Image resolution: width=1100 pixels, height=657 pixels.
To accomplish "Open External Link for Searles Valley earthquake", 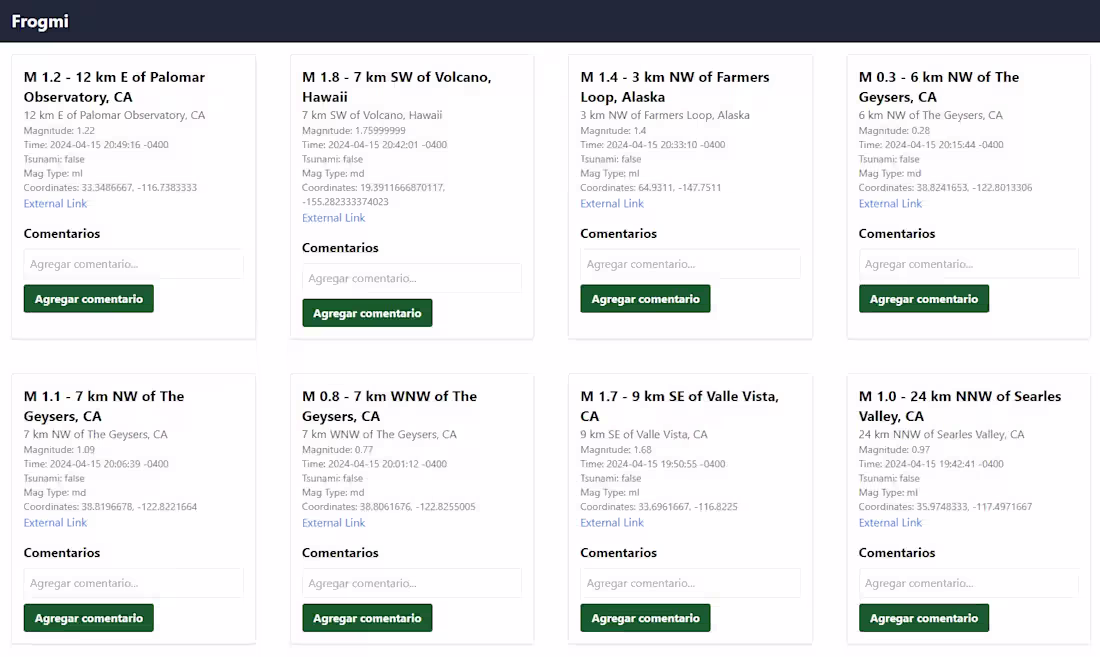I will point(890,522).
